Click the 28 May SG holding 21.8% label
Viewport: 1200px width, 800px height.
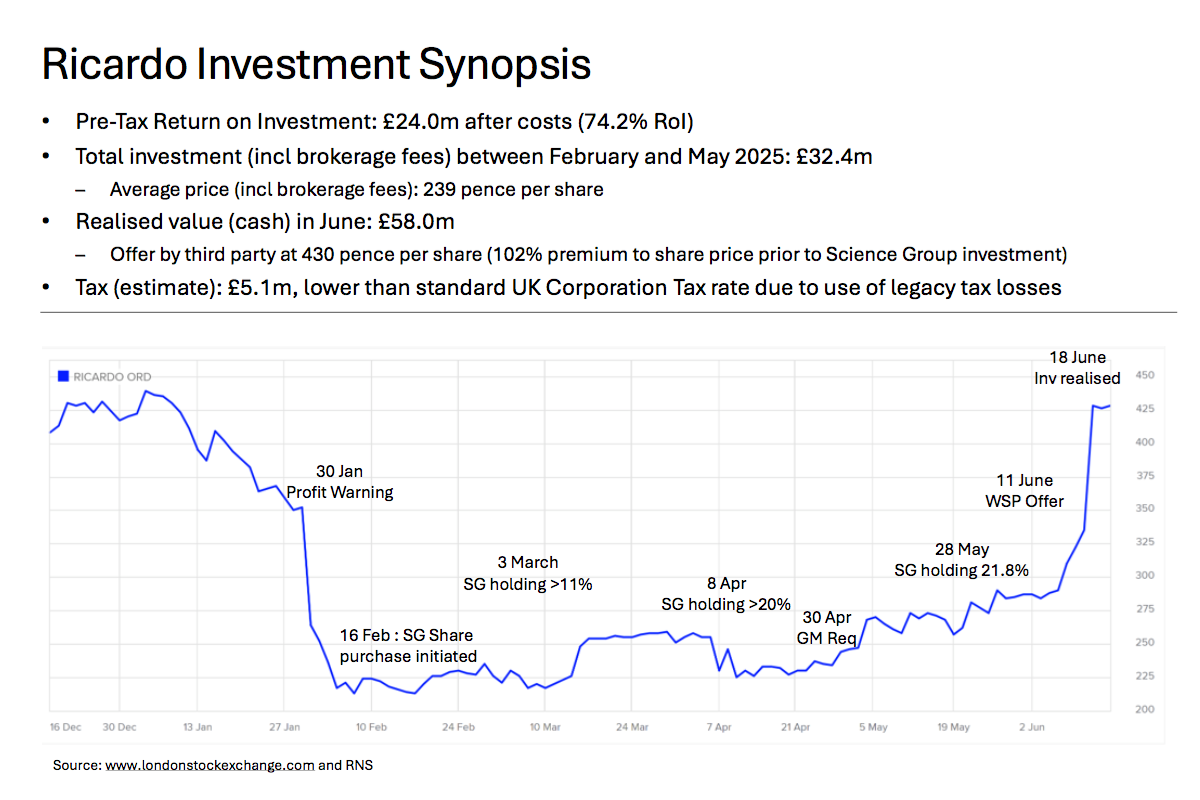[961, 559]
